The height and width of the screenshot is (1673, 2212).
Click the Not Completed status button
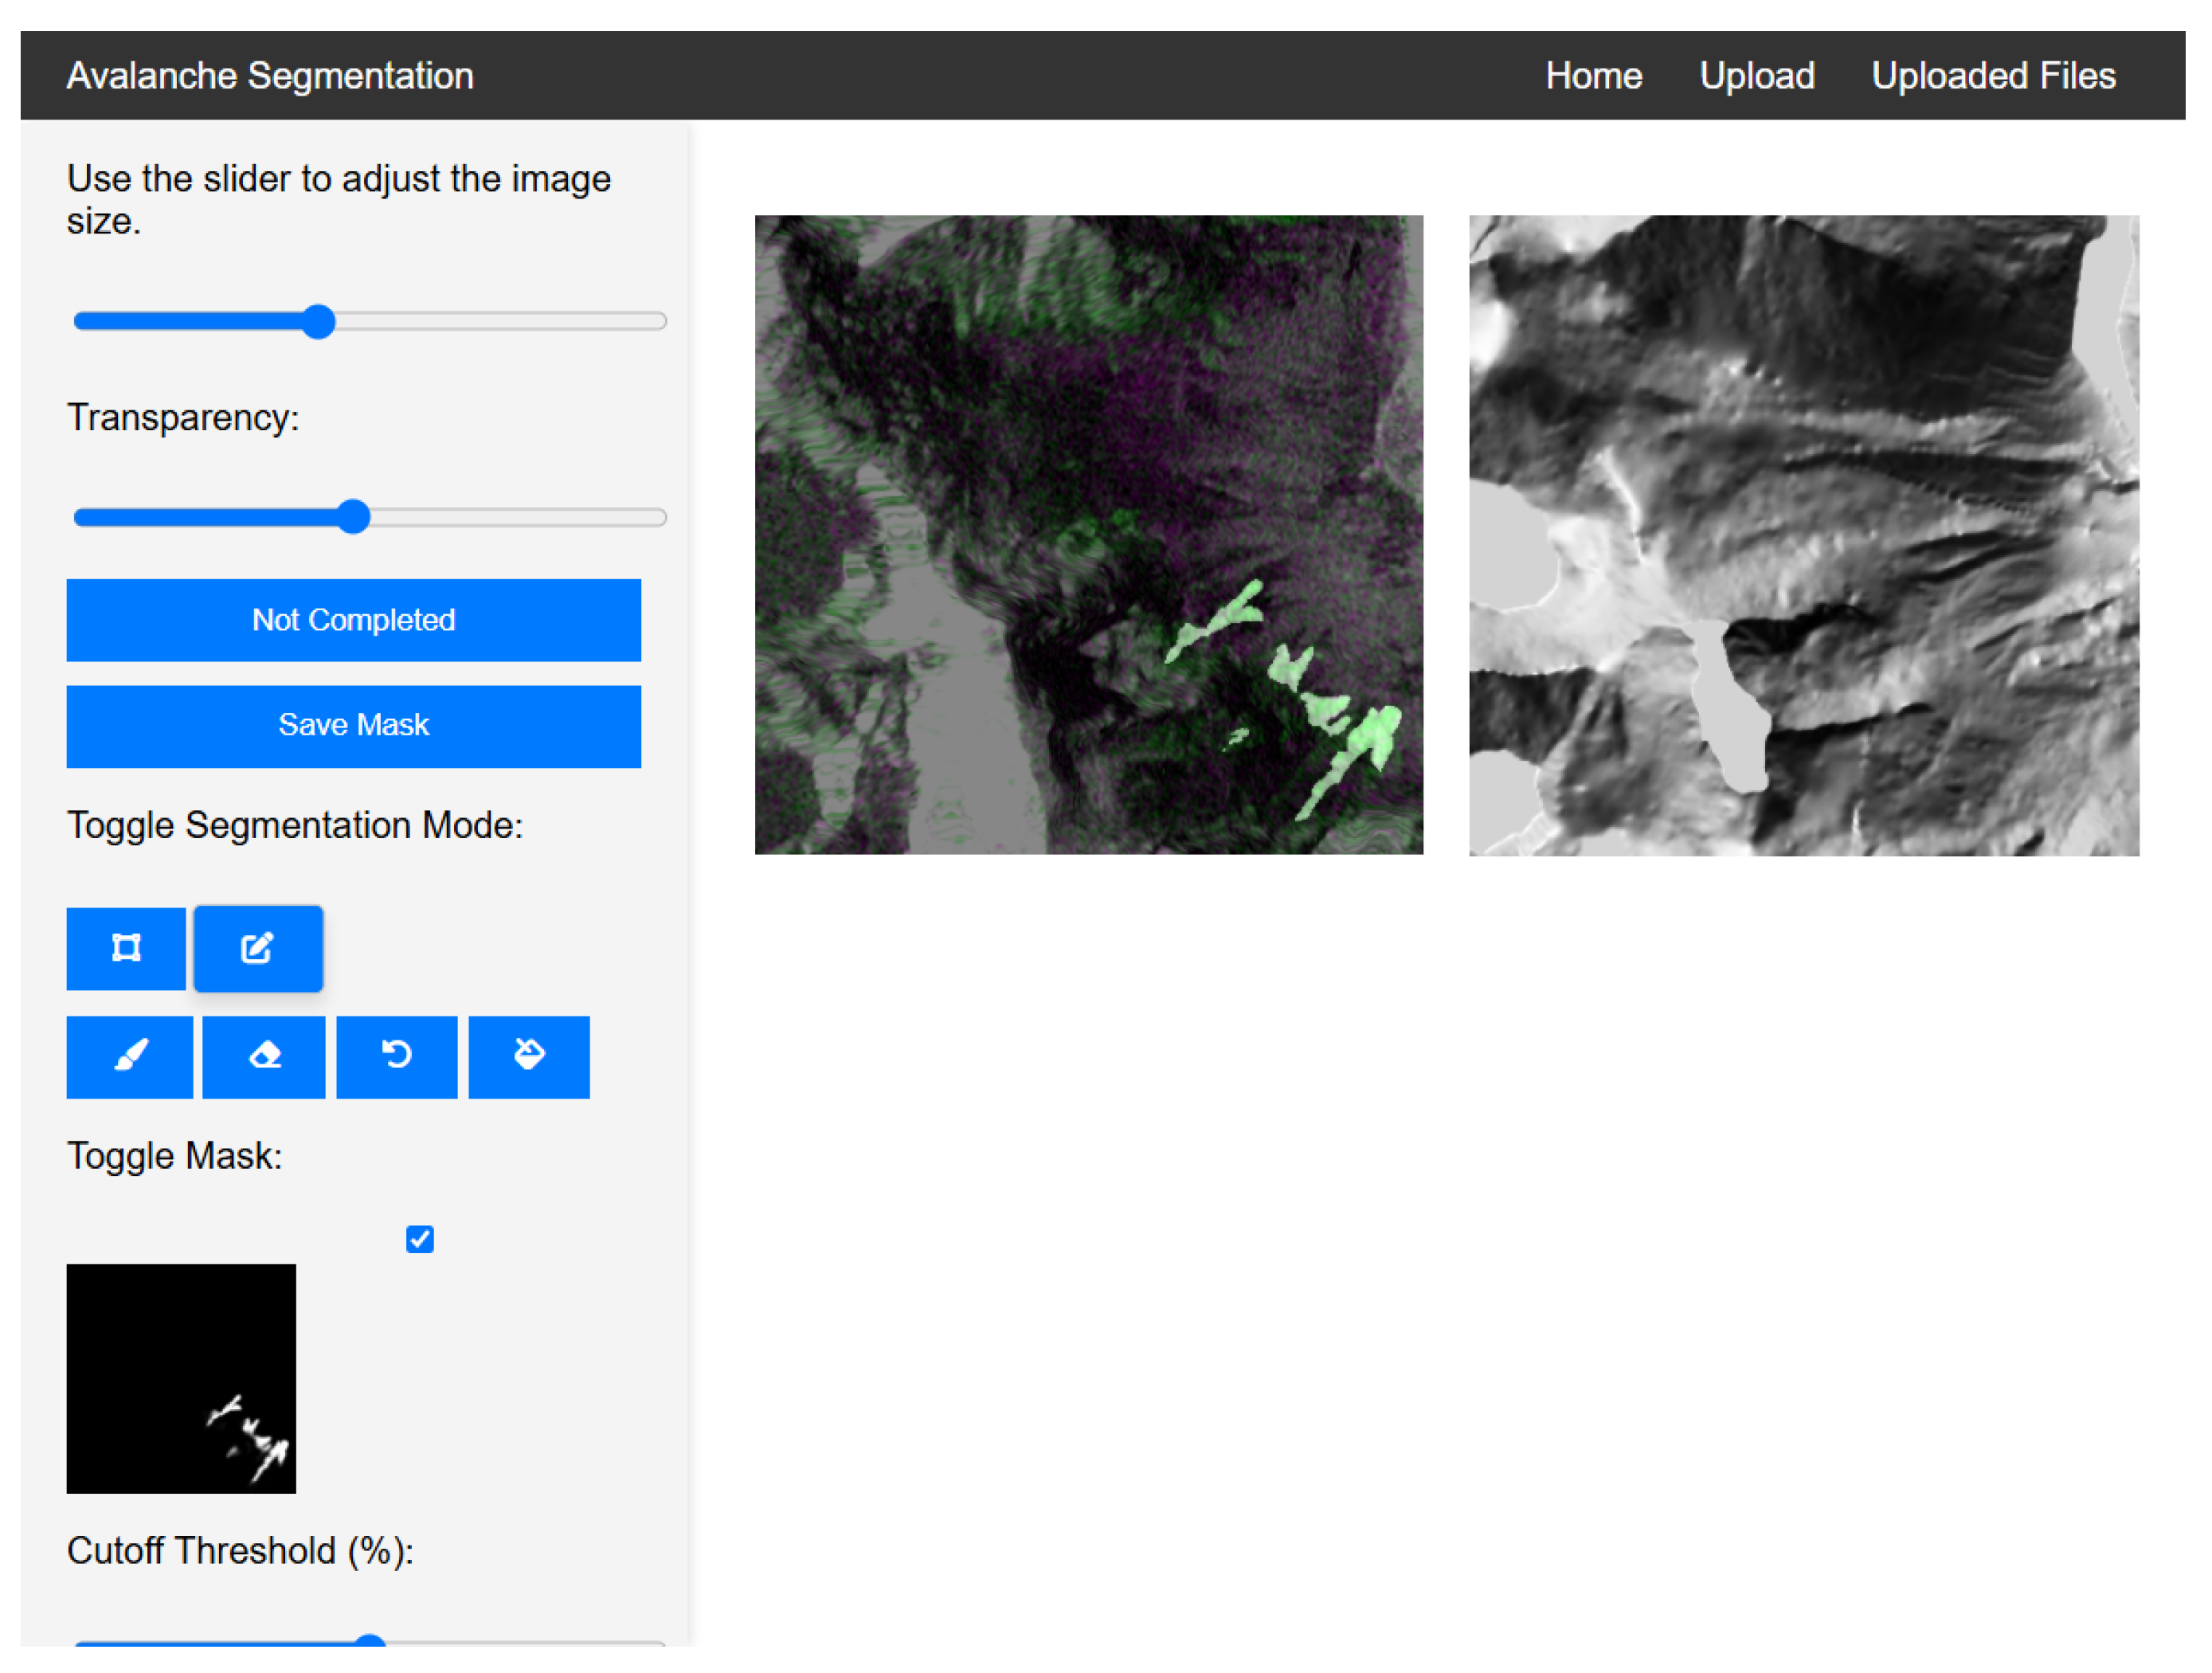pos(353,620)
